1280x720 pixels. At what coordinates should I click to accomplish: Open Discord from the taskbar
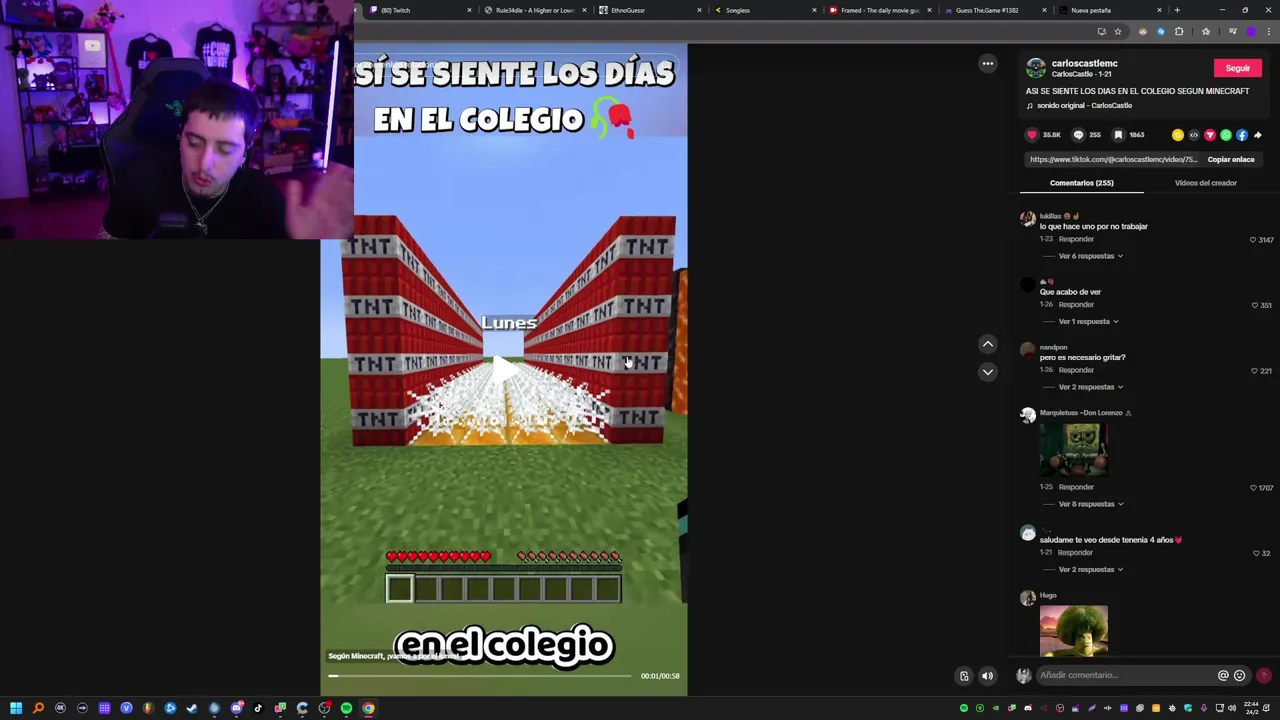click(236, 708)
